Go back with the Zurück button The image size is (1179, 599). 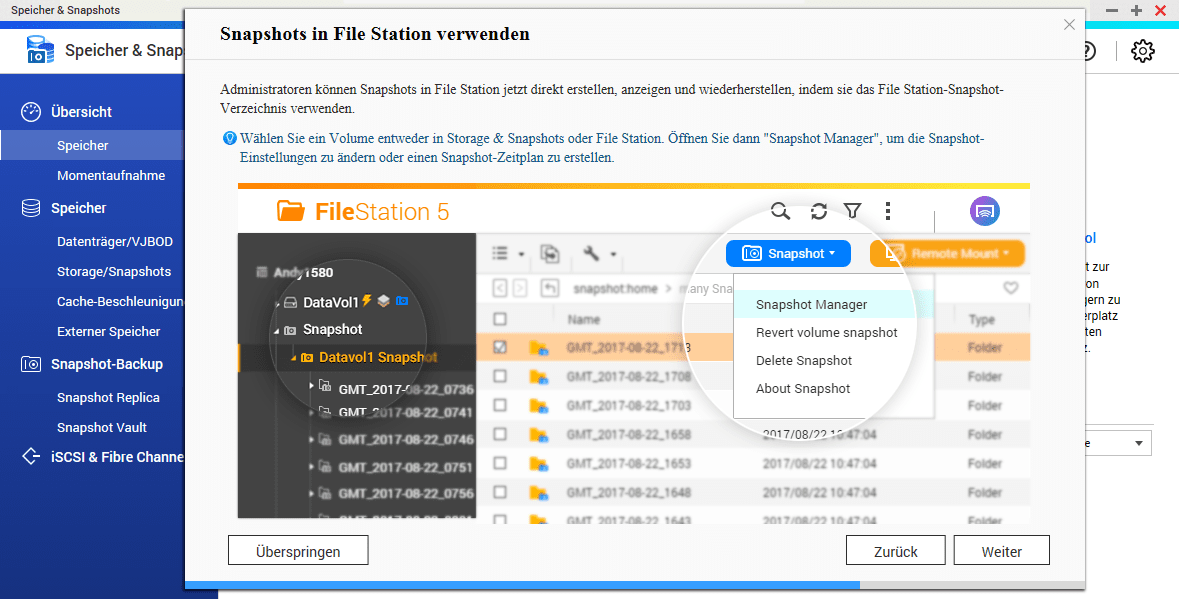point(896,551)
